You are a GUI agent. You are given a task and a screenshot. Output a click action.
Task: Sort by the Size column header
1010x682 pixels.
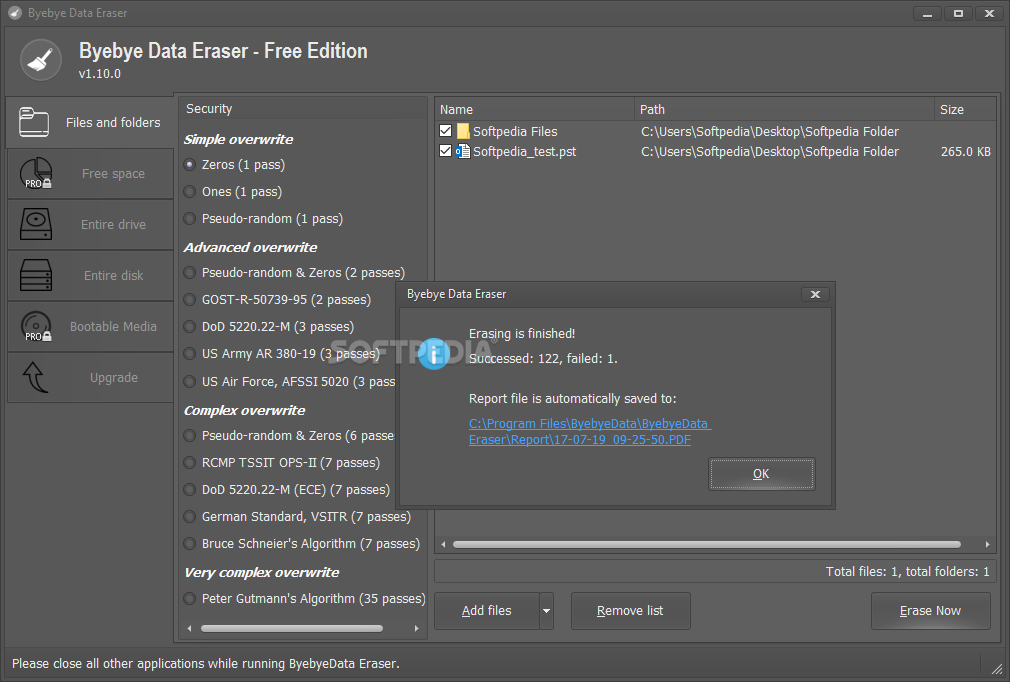(x=965, y=109)
